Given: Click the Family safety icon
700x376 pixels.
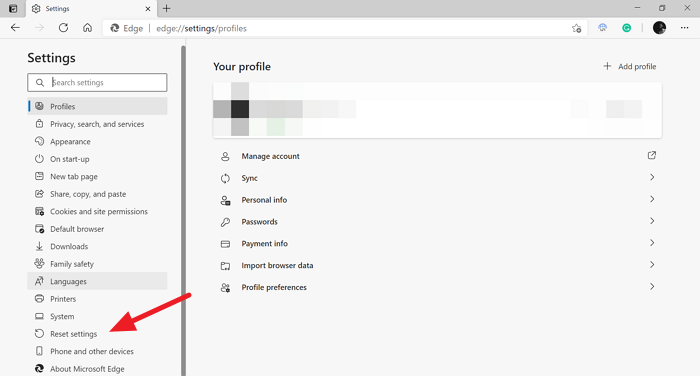Looking at the screenshot, I should click(x=39, y=263).
